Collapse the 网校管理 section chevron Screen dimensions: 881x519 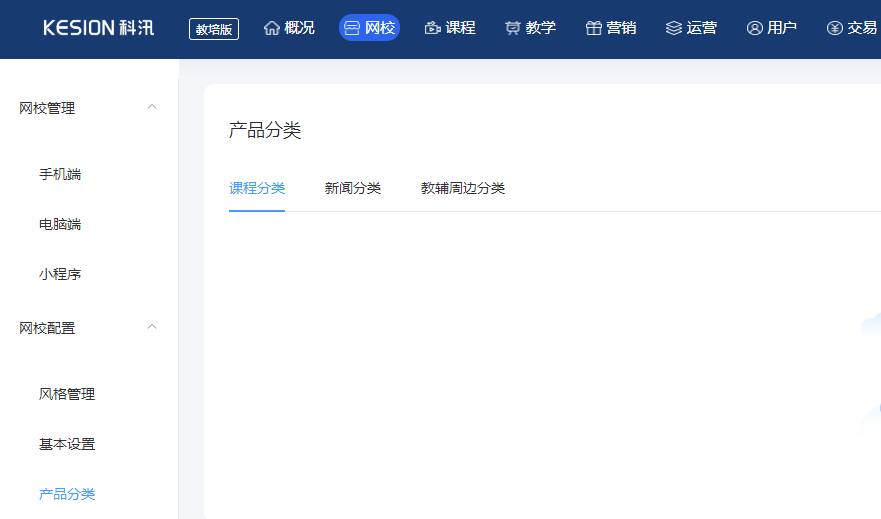click(x=152, y=107)
